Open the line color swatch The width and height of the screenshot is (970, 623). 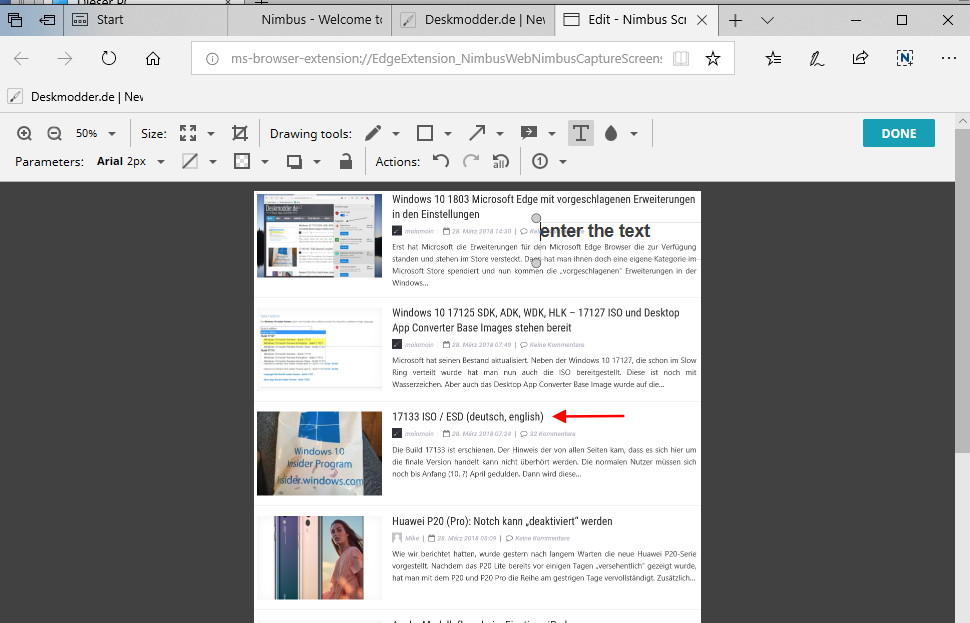click(190, 161)
